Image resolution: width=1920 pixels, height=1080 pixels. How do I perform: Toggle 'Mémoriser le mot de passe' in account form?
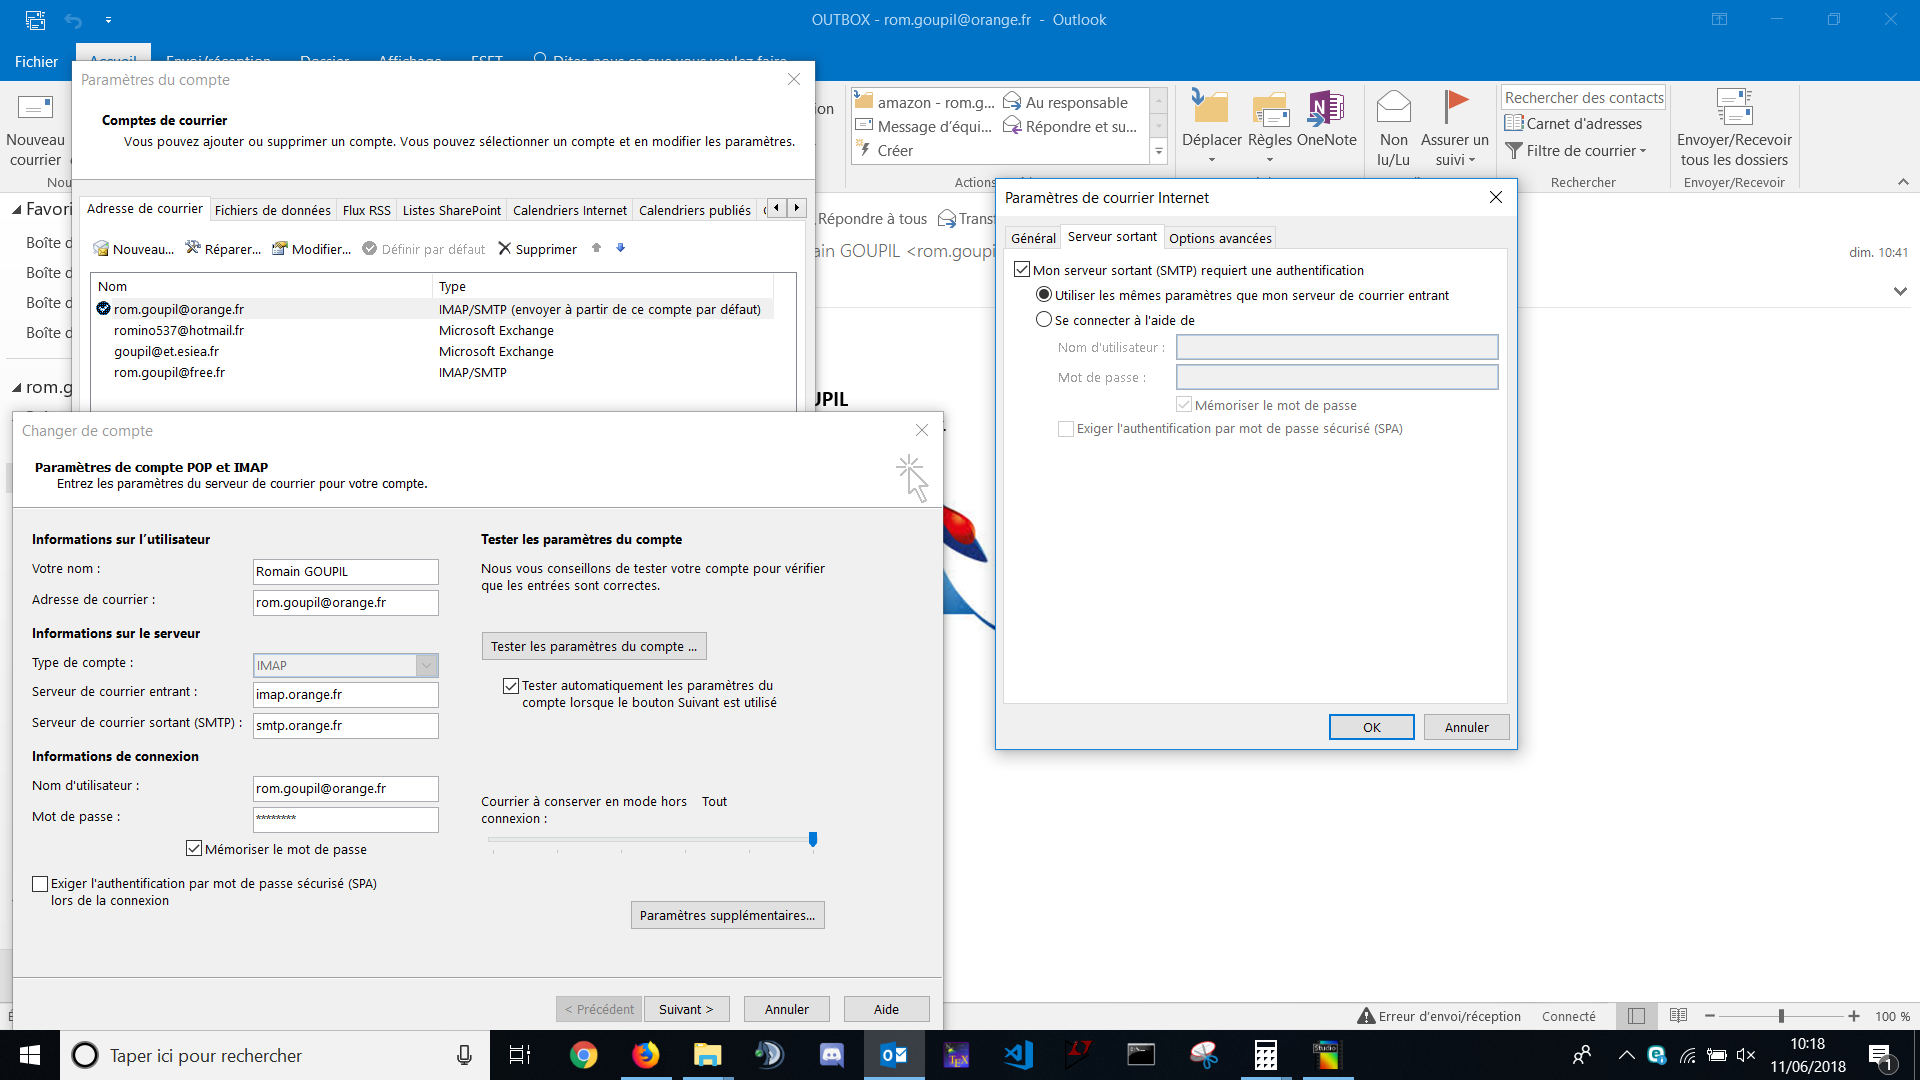[x=194, y=849]
